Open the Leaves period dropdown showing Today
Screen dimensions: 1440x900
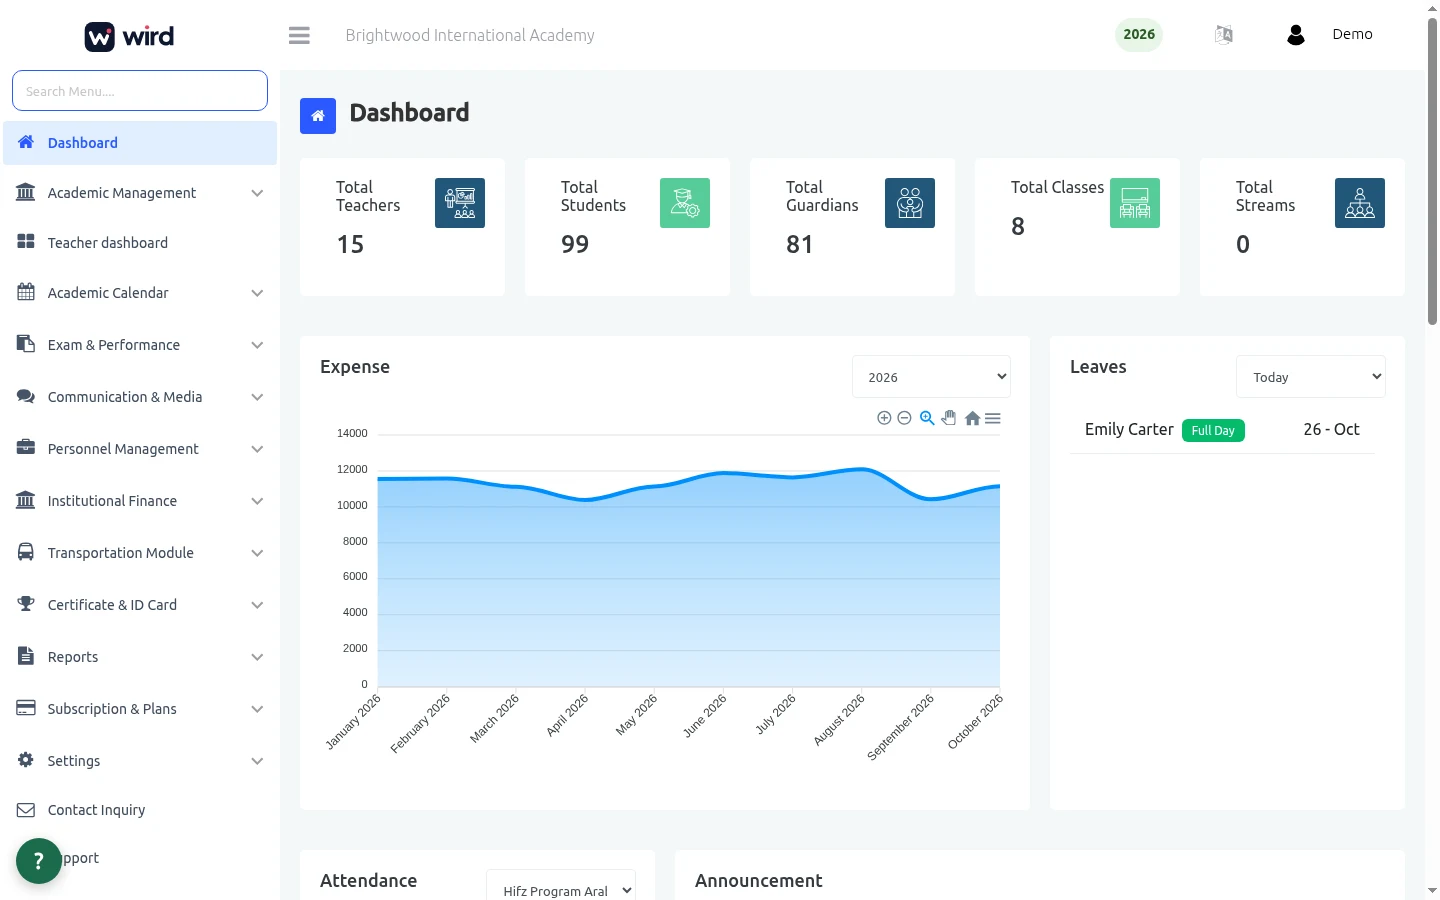pyautogui.click(x=1310, y=377)
